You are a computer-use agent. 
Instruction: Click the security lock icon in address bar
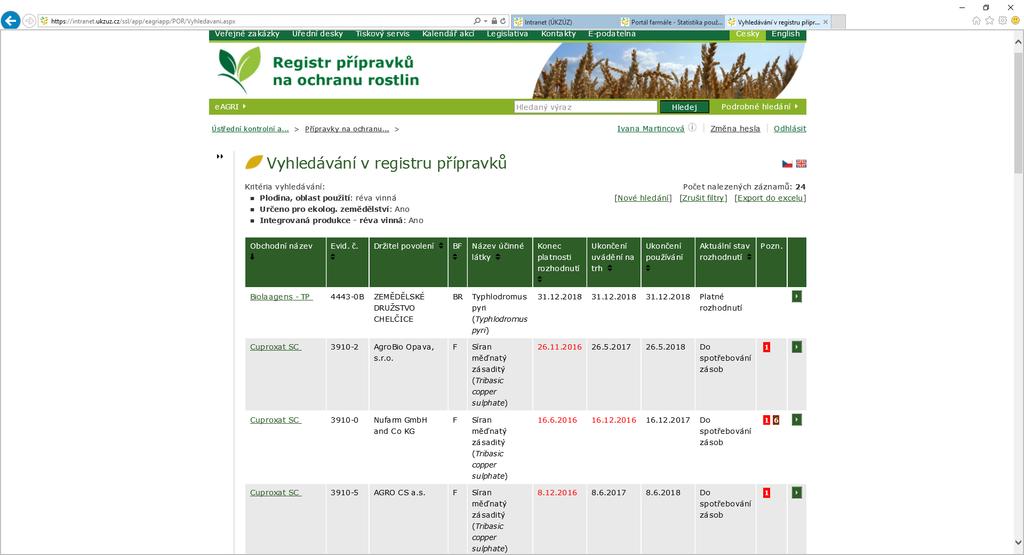494,21
